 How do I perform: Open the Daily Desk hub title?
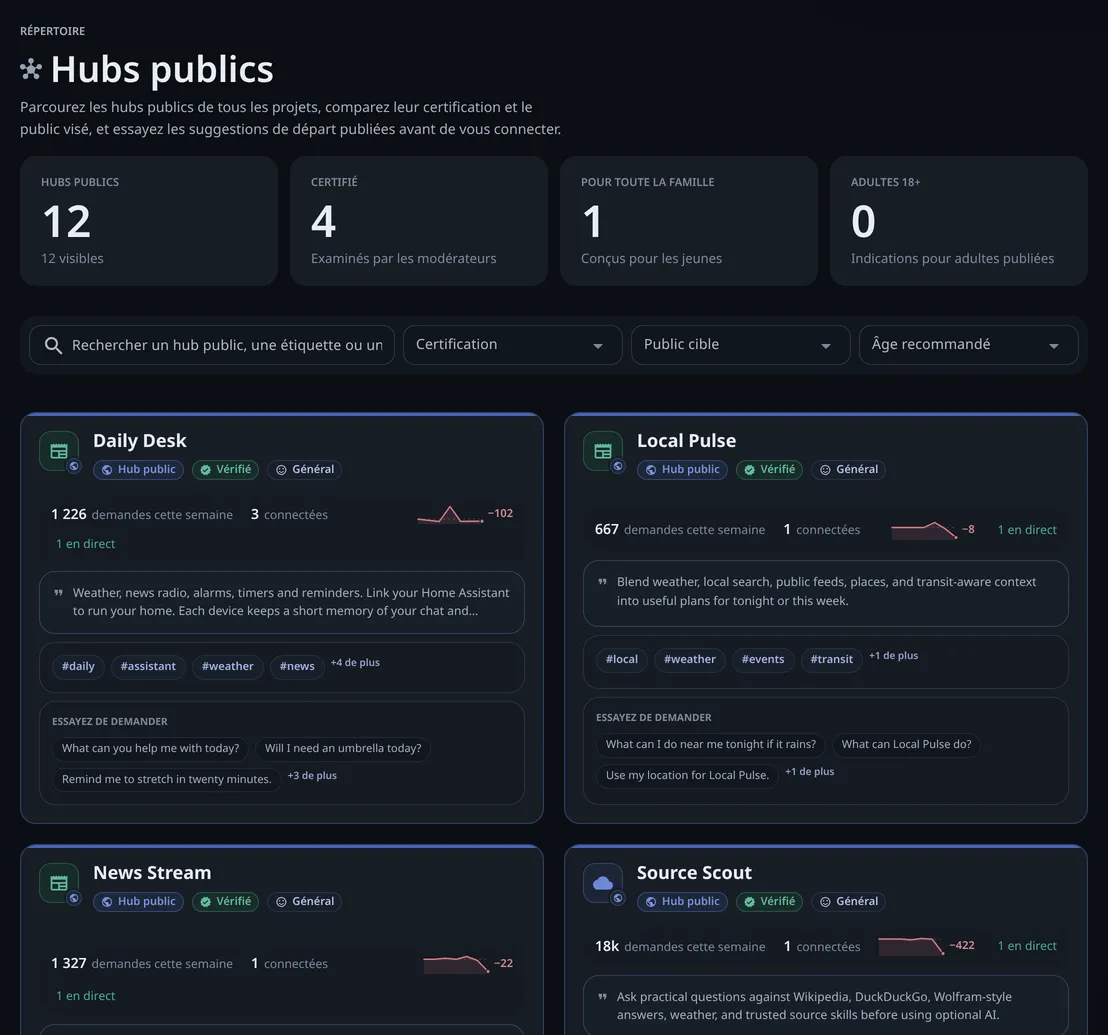coord(140,441)
